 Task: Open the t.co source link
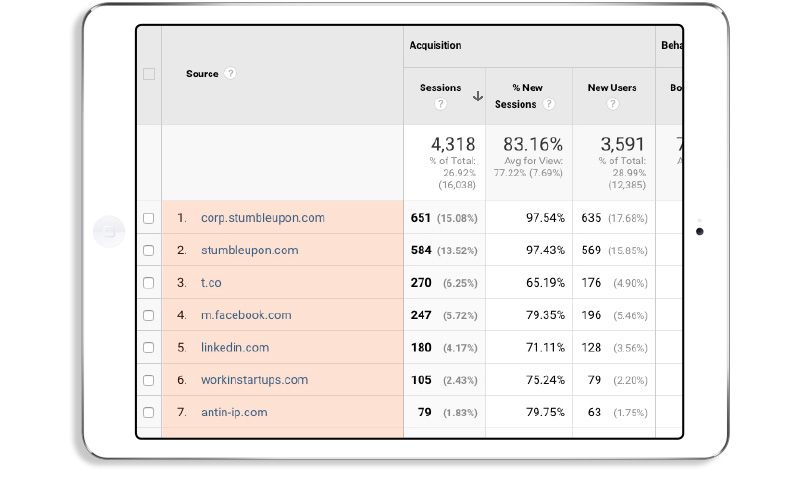[211, 283]
